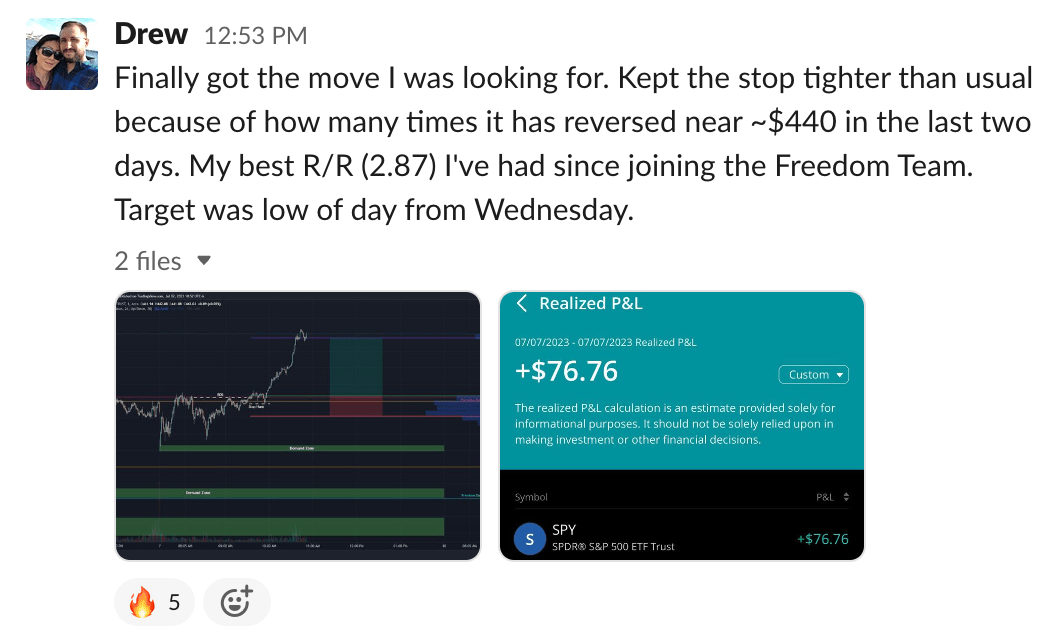Click the Symbol column header
Viewport: 1060px width, 634px height.
531,497
